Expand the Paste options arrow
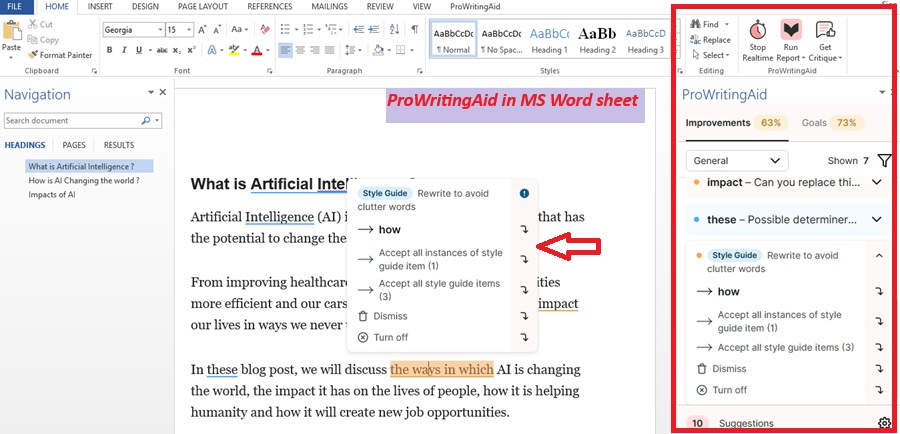 coord(11,57)
